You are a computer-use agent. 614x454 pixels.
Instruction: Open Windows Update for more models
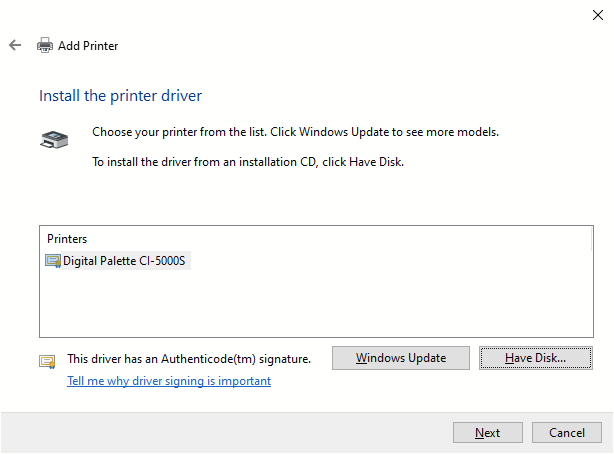(401, 358)
